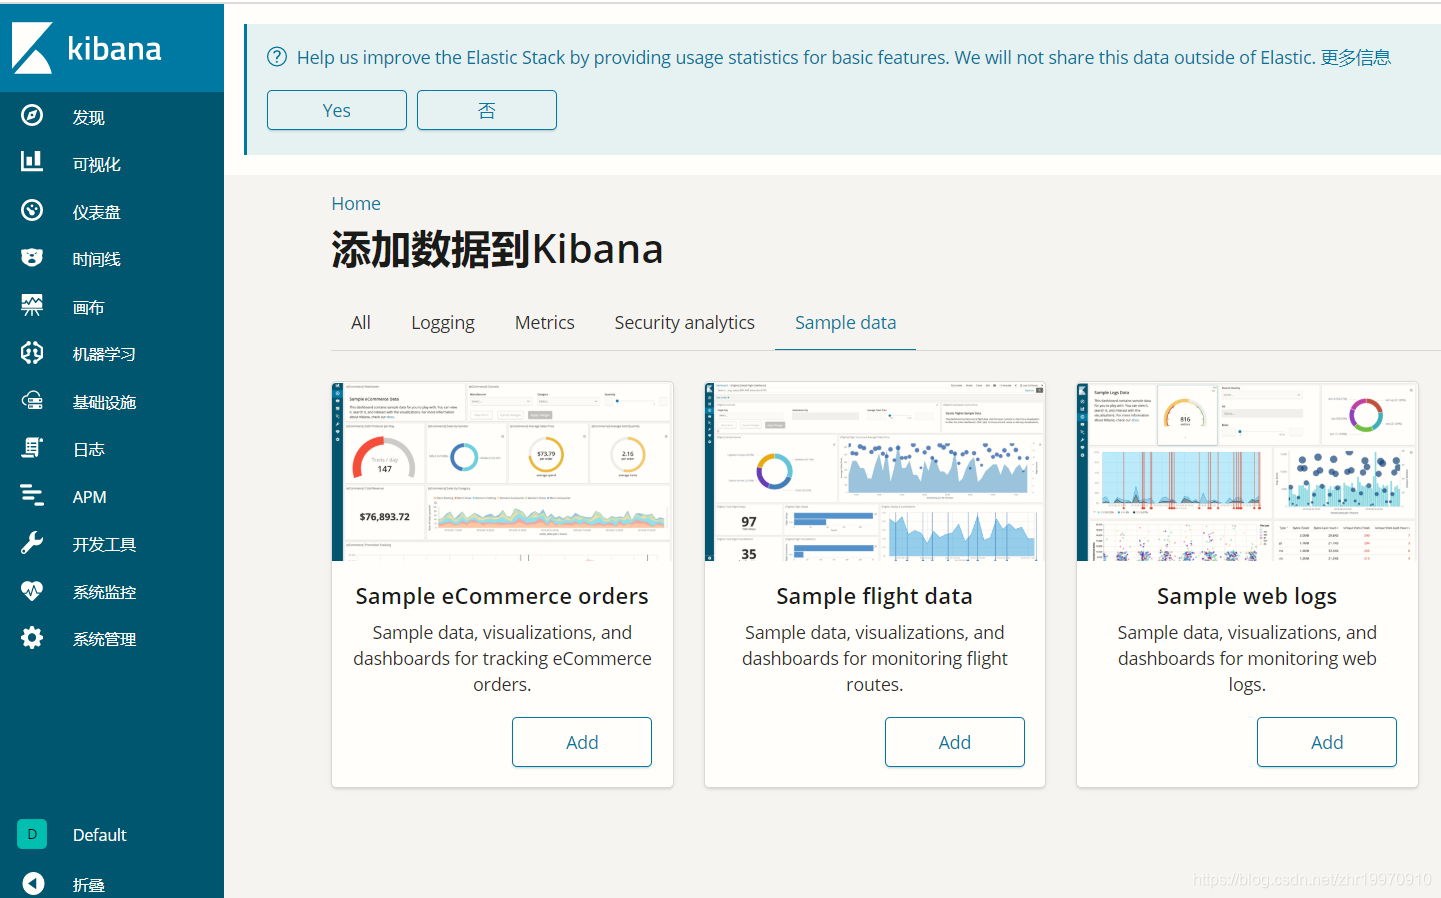Screen dimensions: 1441x898
Task: Select the 系统管理 sidebar label
Action: [104, 639]
